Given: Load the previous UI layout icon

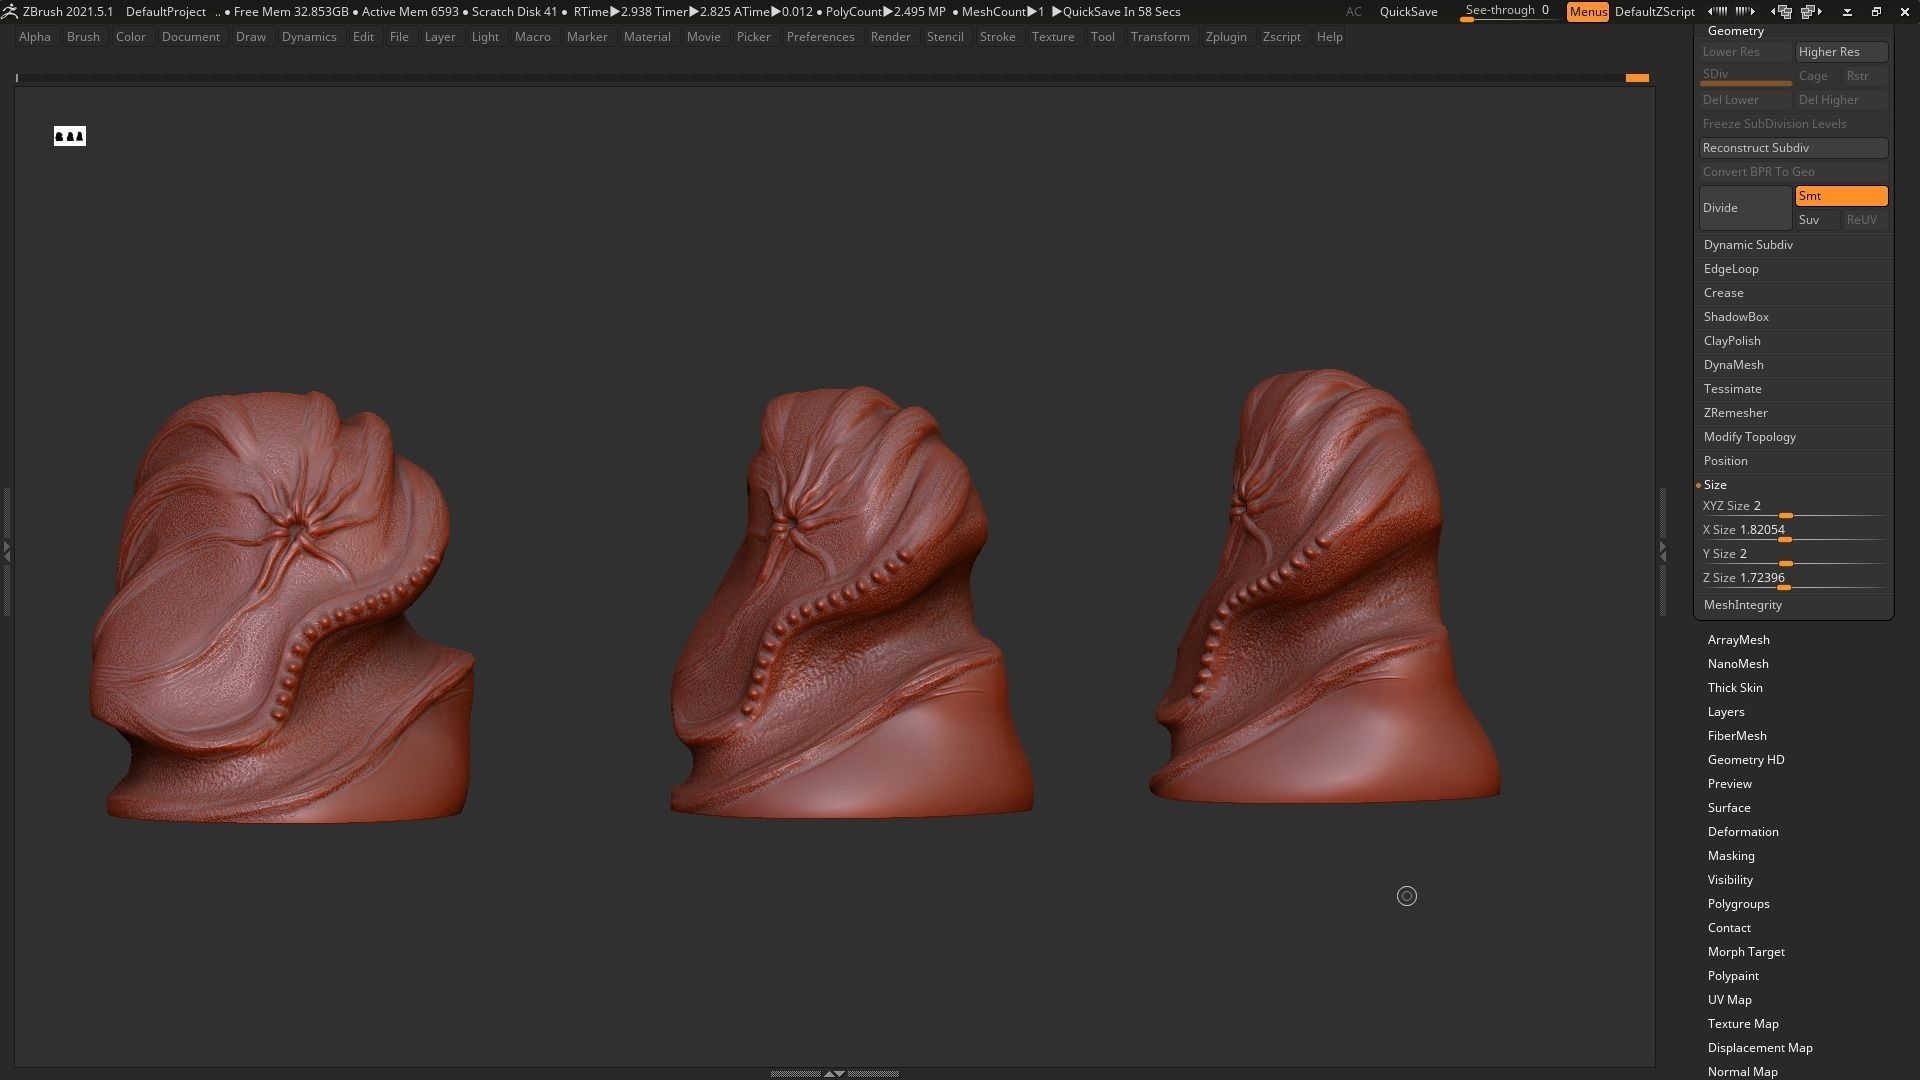Looking at the screenshot, I should coord(1782,12).
